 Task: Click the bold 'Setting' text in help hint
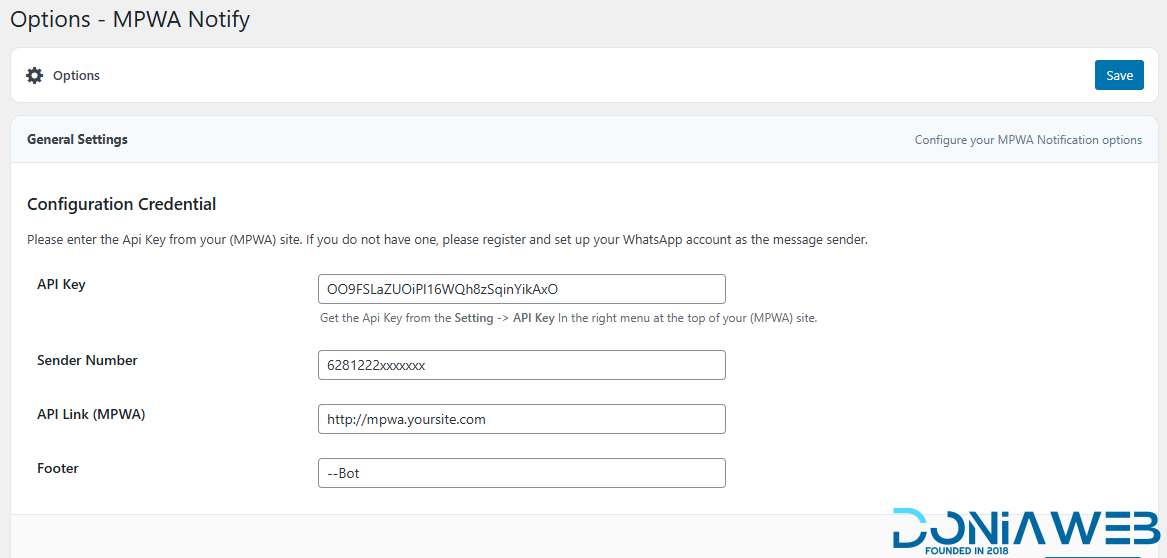473,318
